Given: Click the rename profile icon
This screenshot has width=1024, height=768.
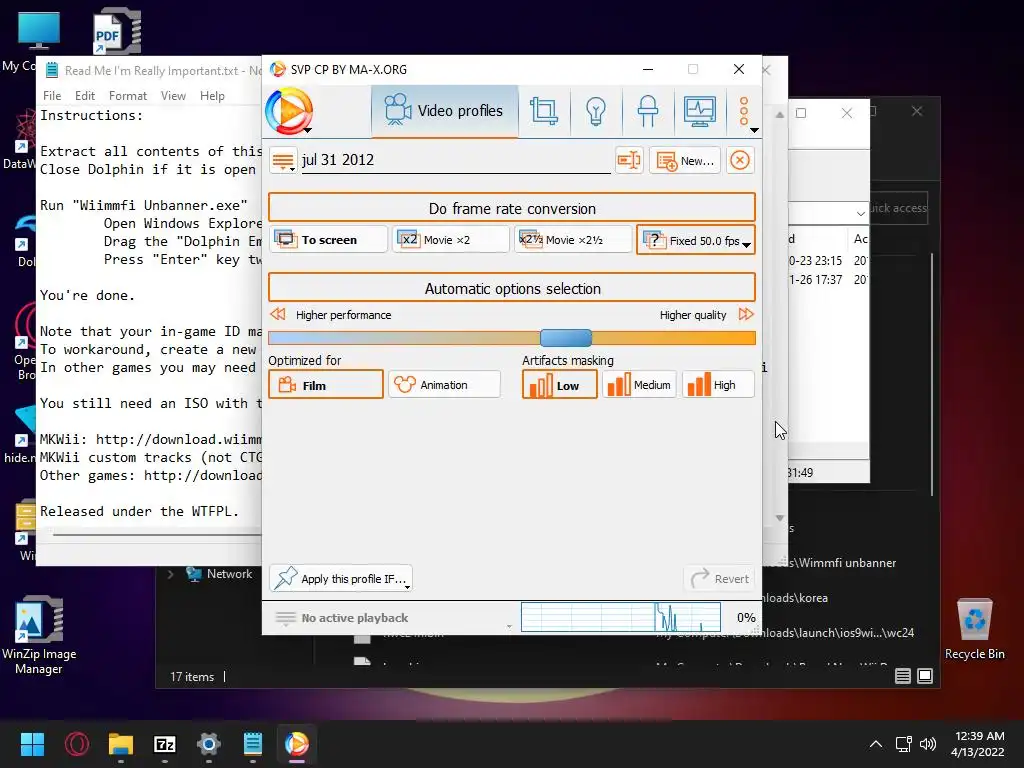Looking at the screenshot, I should click(x=629, y=160).
